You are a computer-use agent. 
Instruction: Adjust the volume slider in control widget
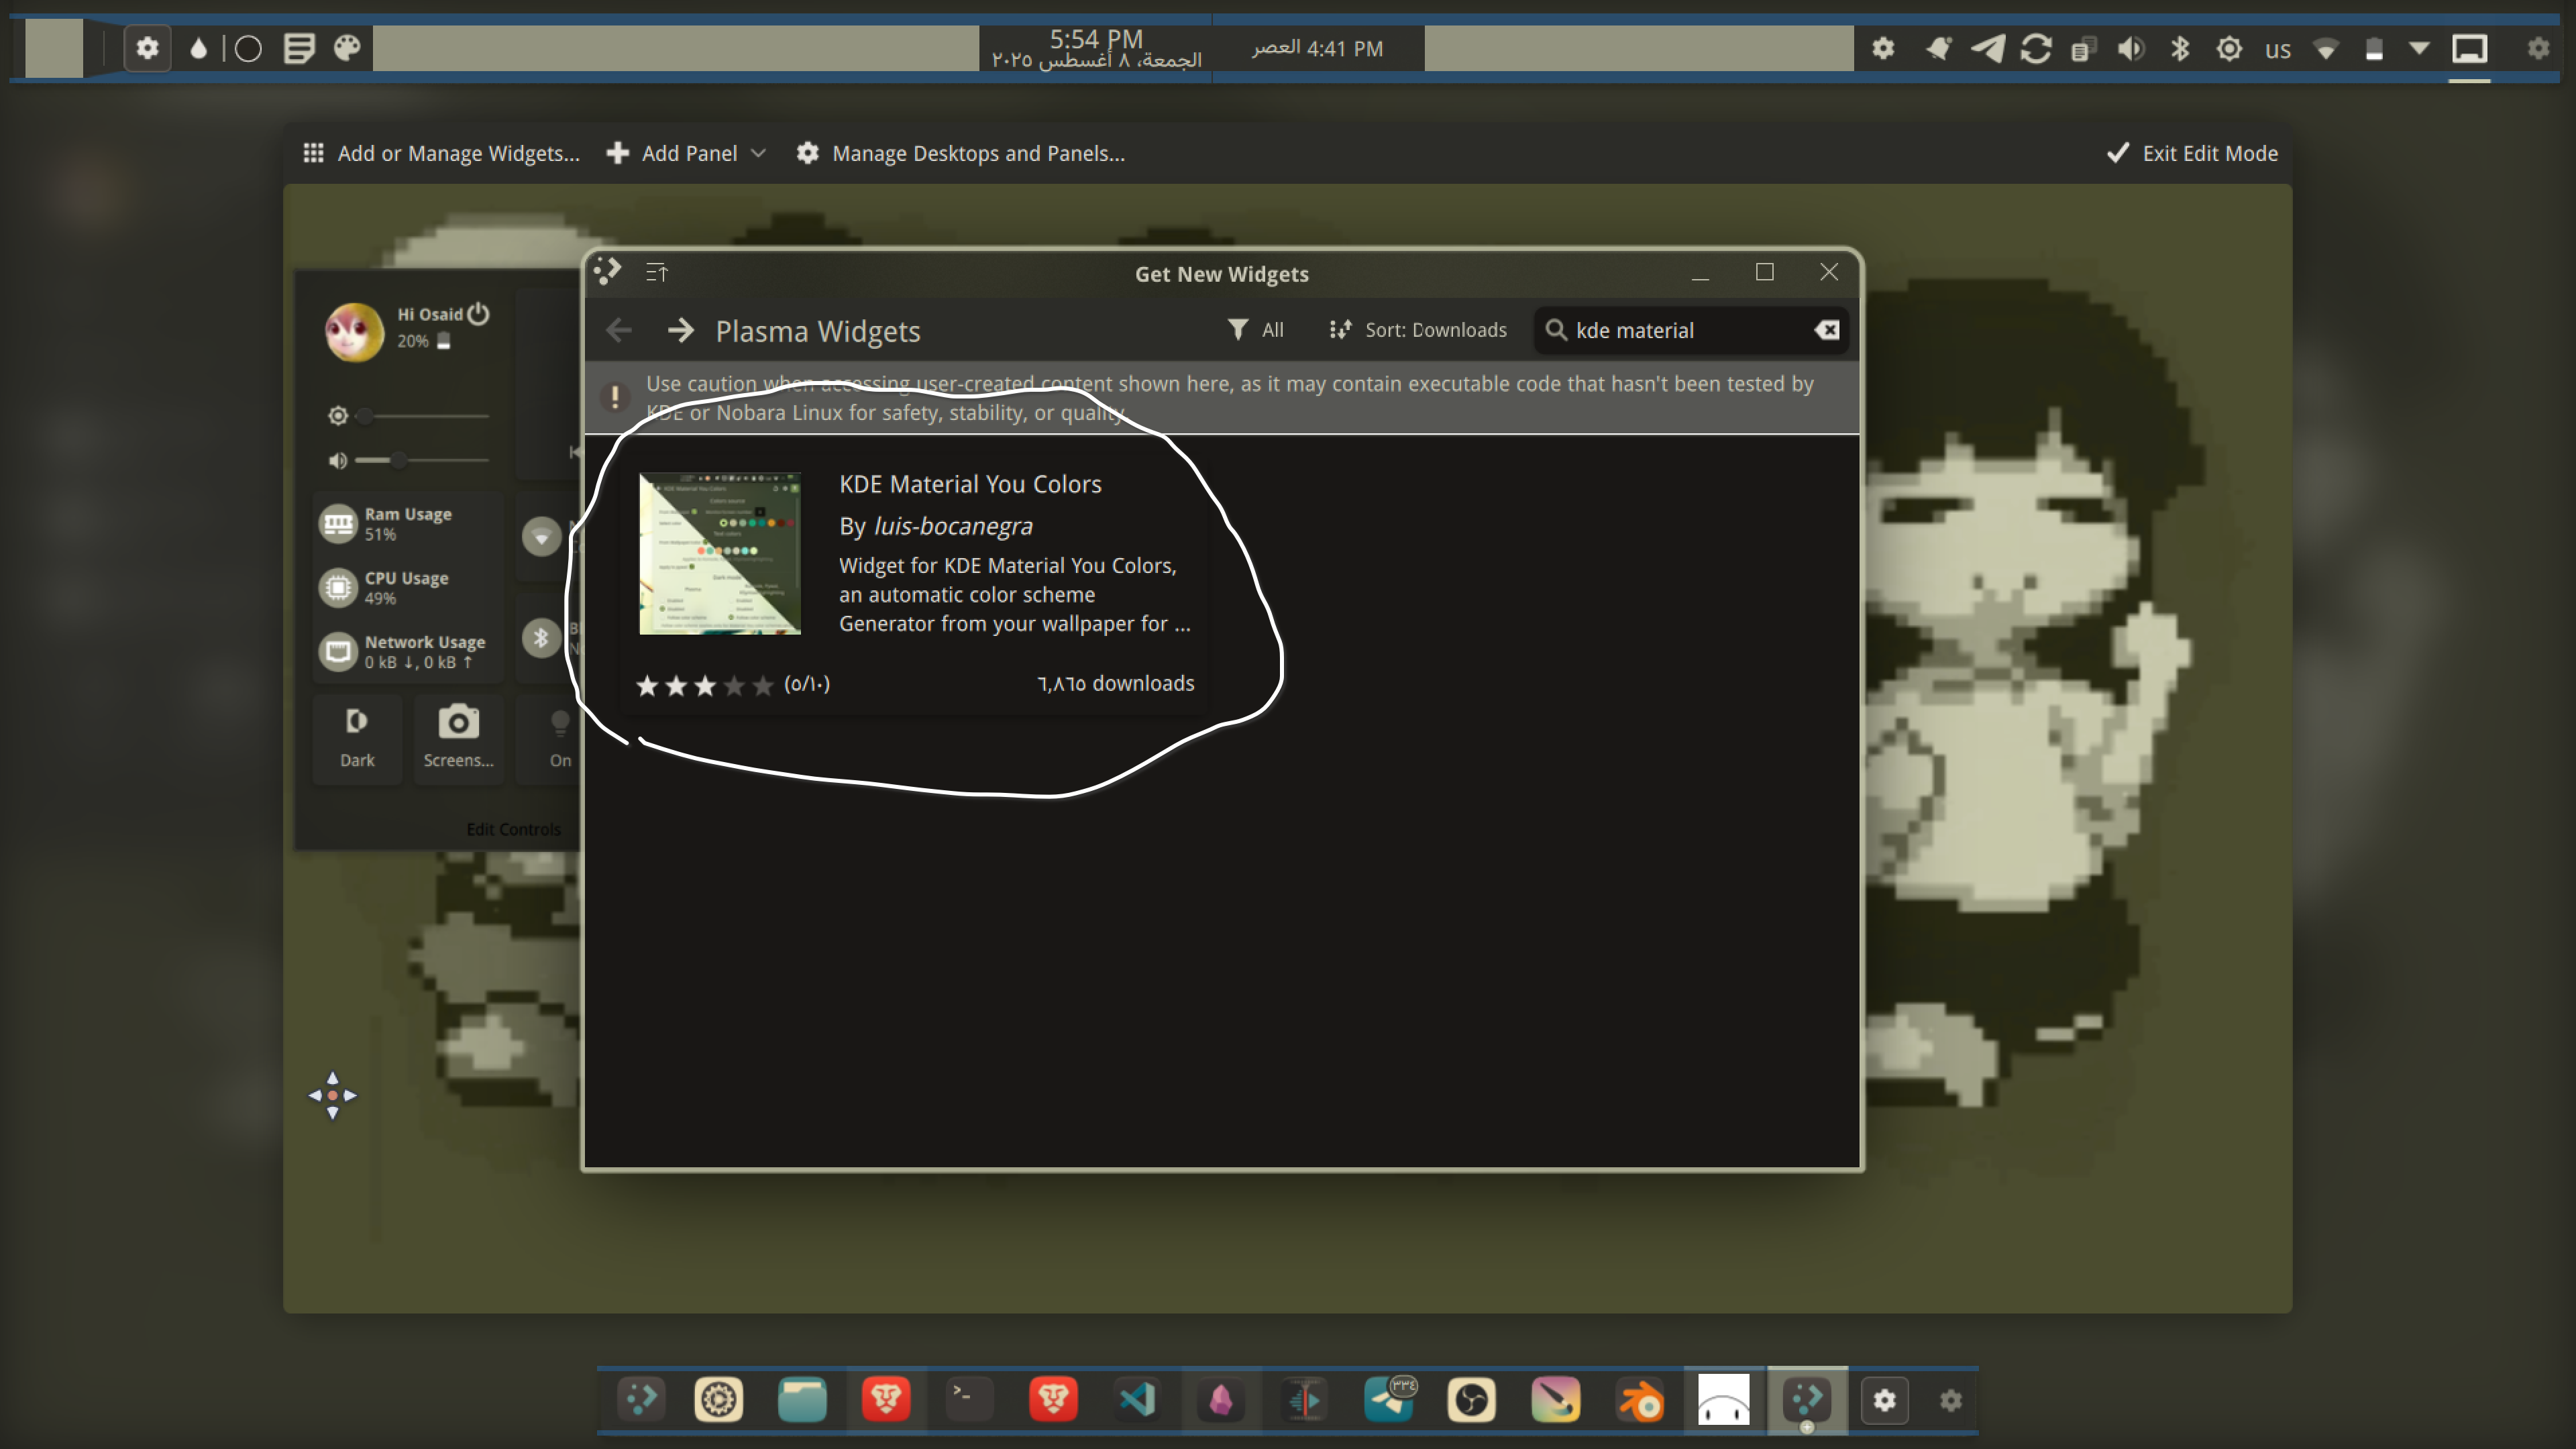pyautogui.click(x=425, y=460)
